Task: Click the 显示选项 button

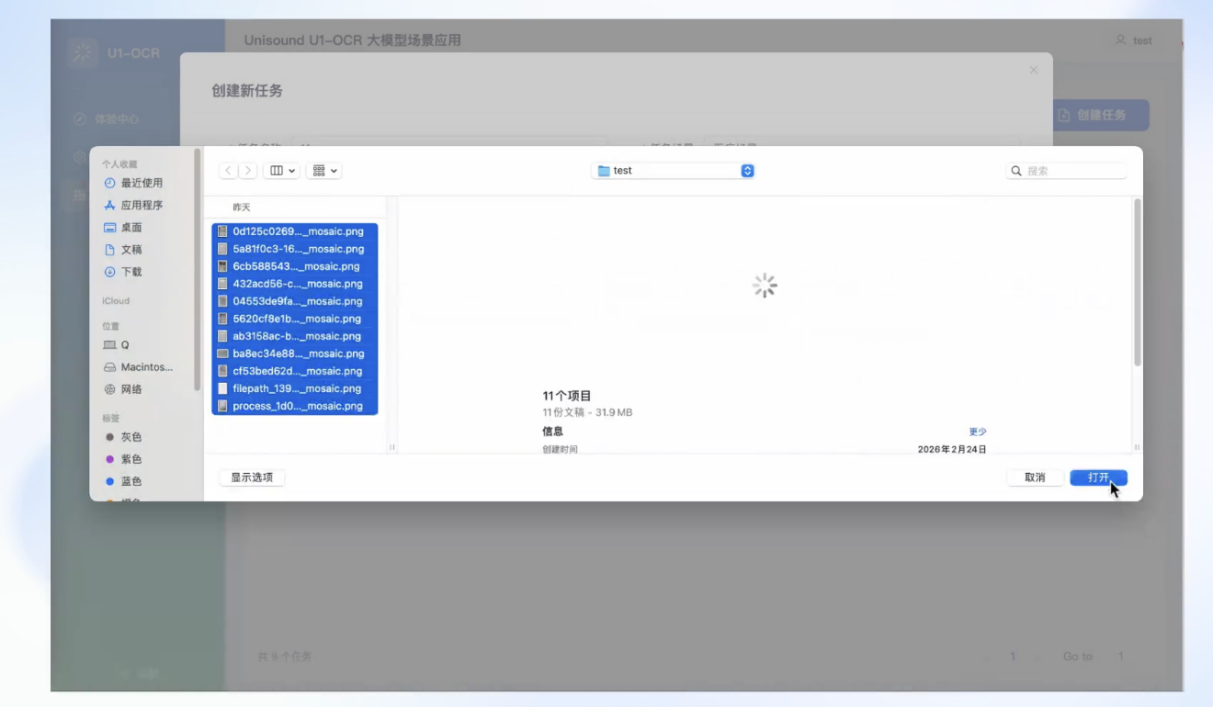Action: pos(252,478)
